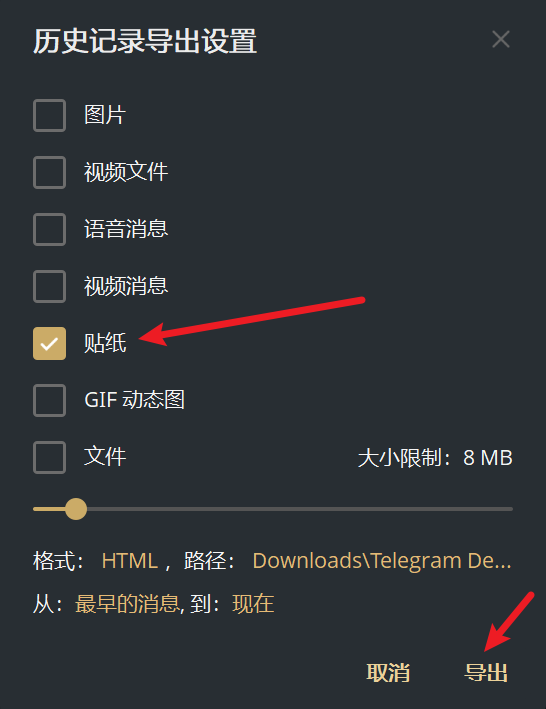The width and height of the screenshot is (546, 709).
Task: Change export format via the HTML link
Action: point(130,561)
